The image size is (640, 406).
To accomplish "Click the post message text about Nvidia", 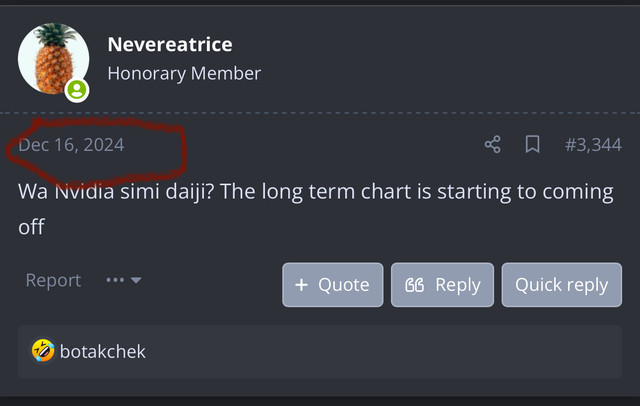I will coord(316,209).
